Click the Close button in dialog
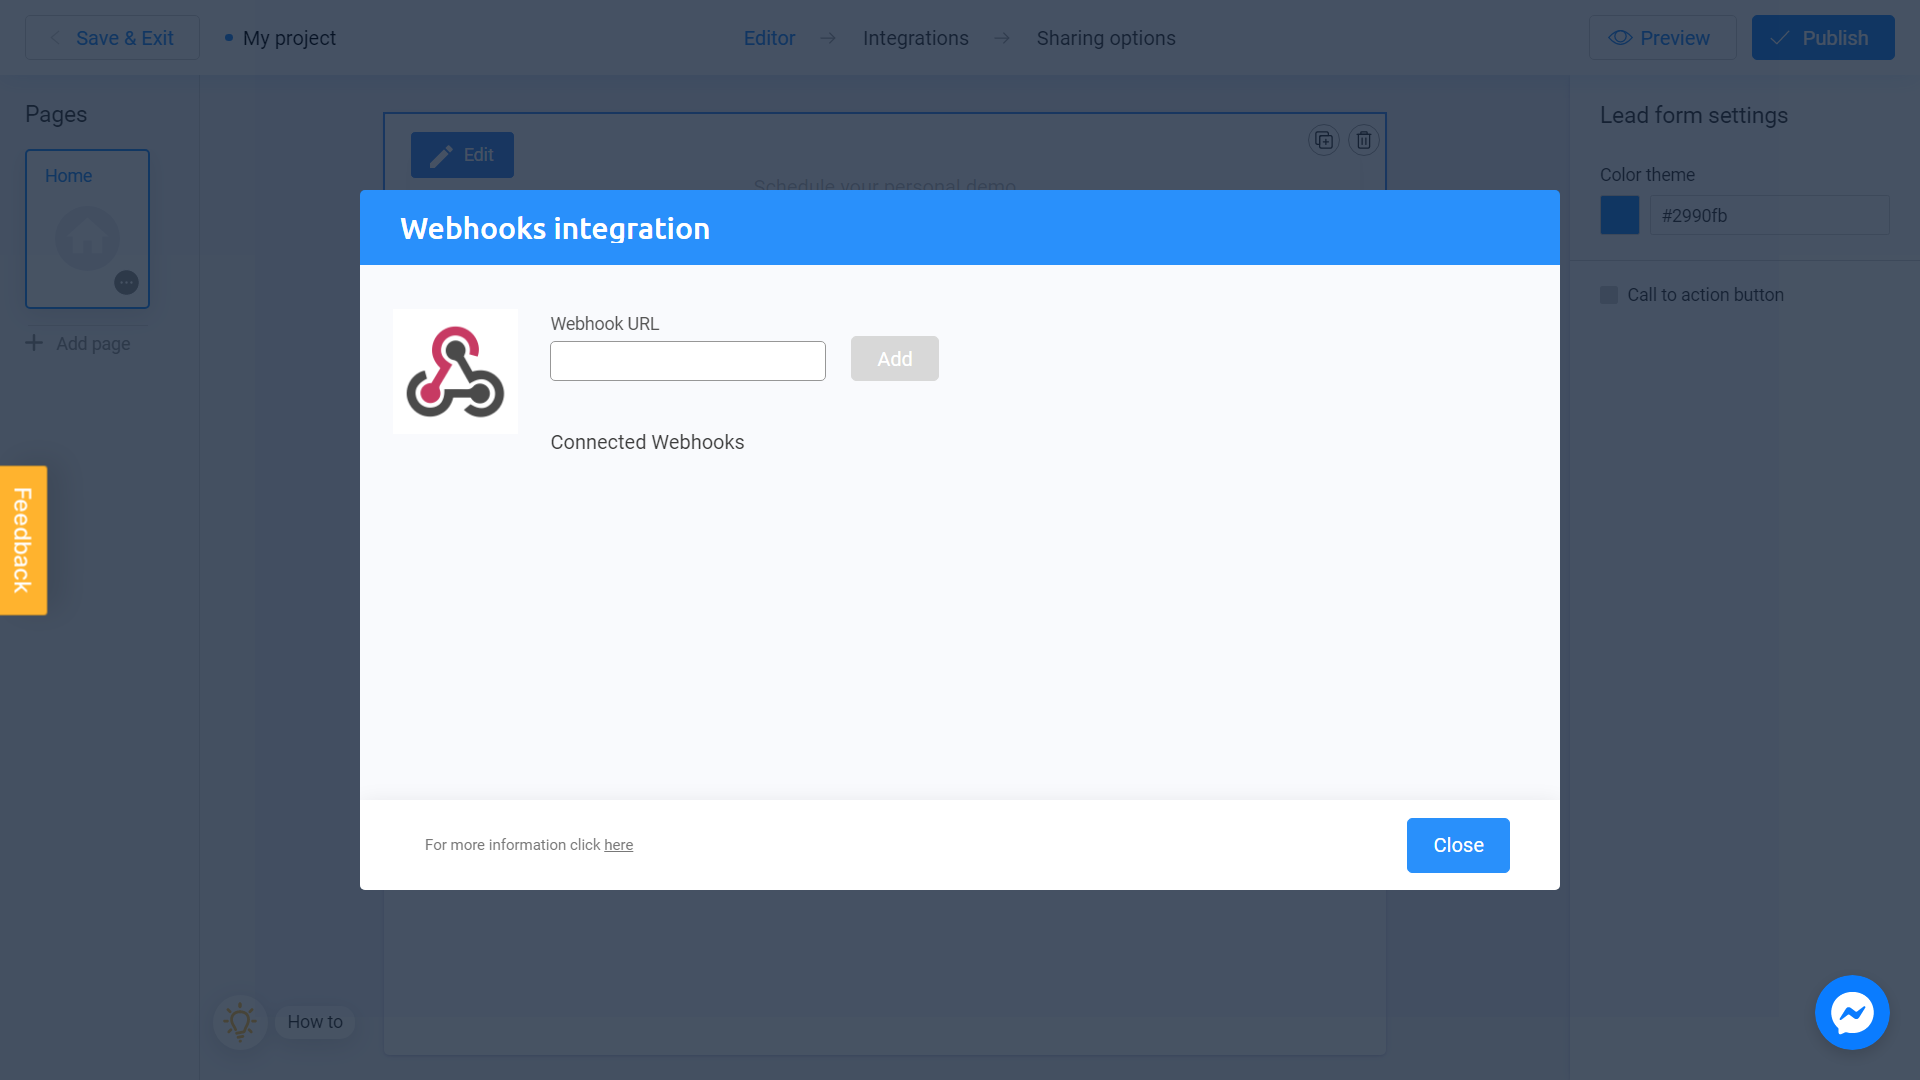This screenshot has height=1080, width=1920. 1458,845
